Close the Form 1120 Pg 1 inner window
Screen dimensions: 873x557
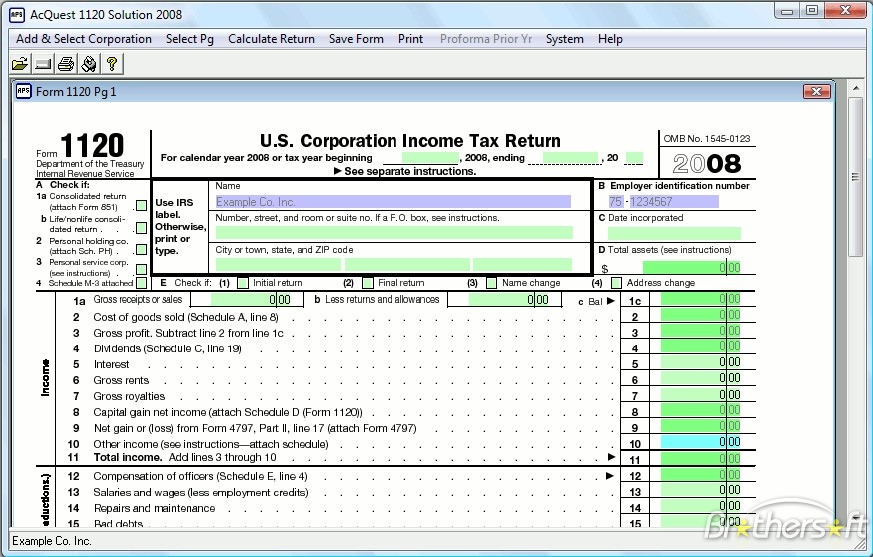[x=817, y=91]
